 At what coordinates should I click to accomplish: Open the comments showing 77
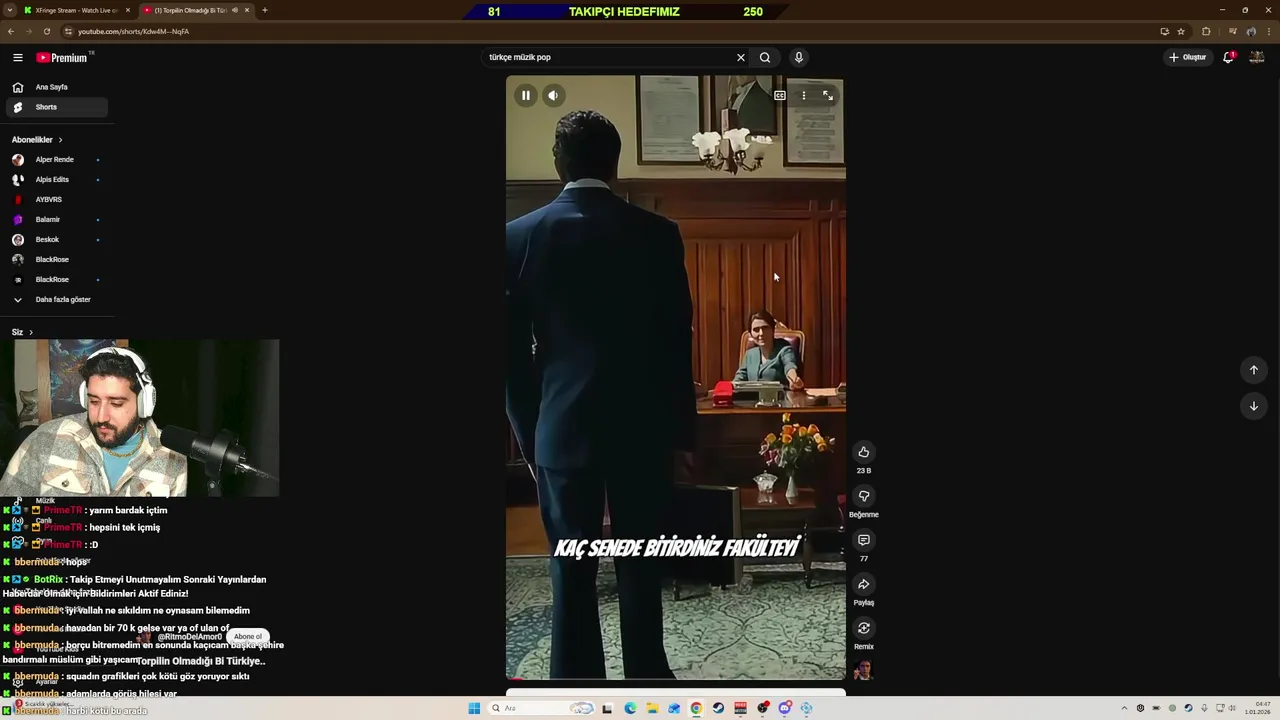(864, 540)
